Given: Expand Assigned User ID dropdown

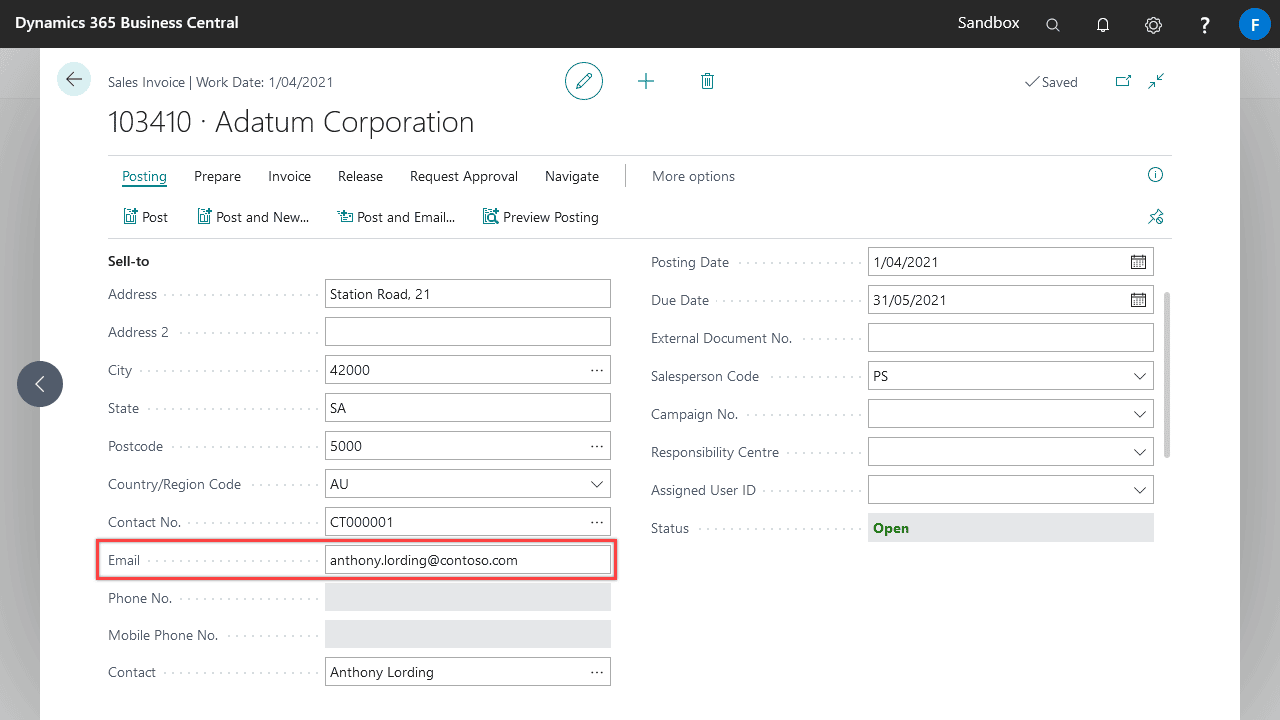Looking at the screenshot, I should tap(1140, 490).
